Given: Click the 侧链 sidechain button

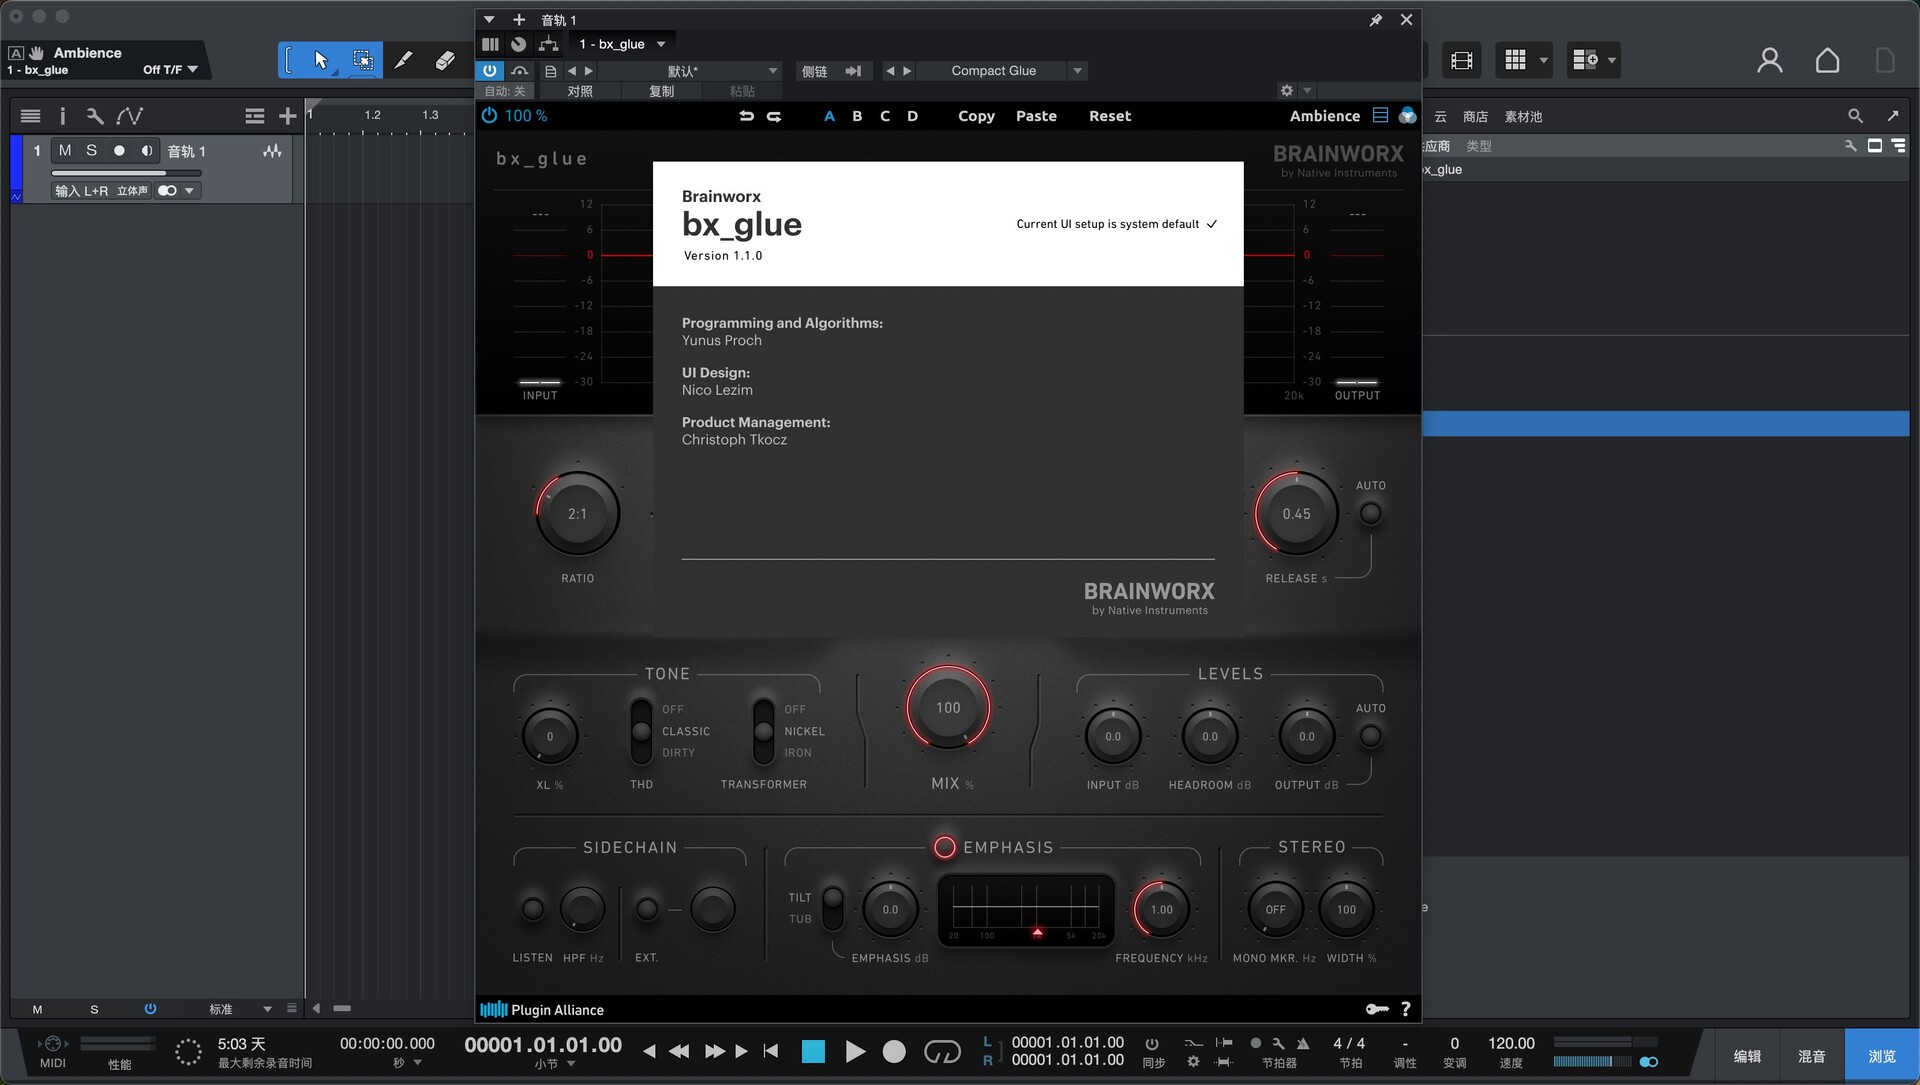Looking at the screenshot, I should pos(815,71).
